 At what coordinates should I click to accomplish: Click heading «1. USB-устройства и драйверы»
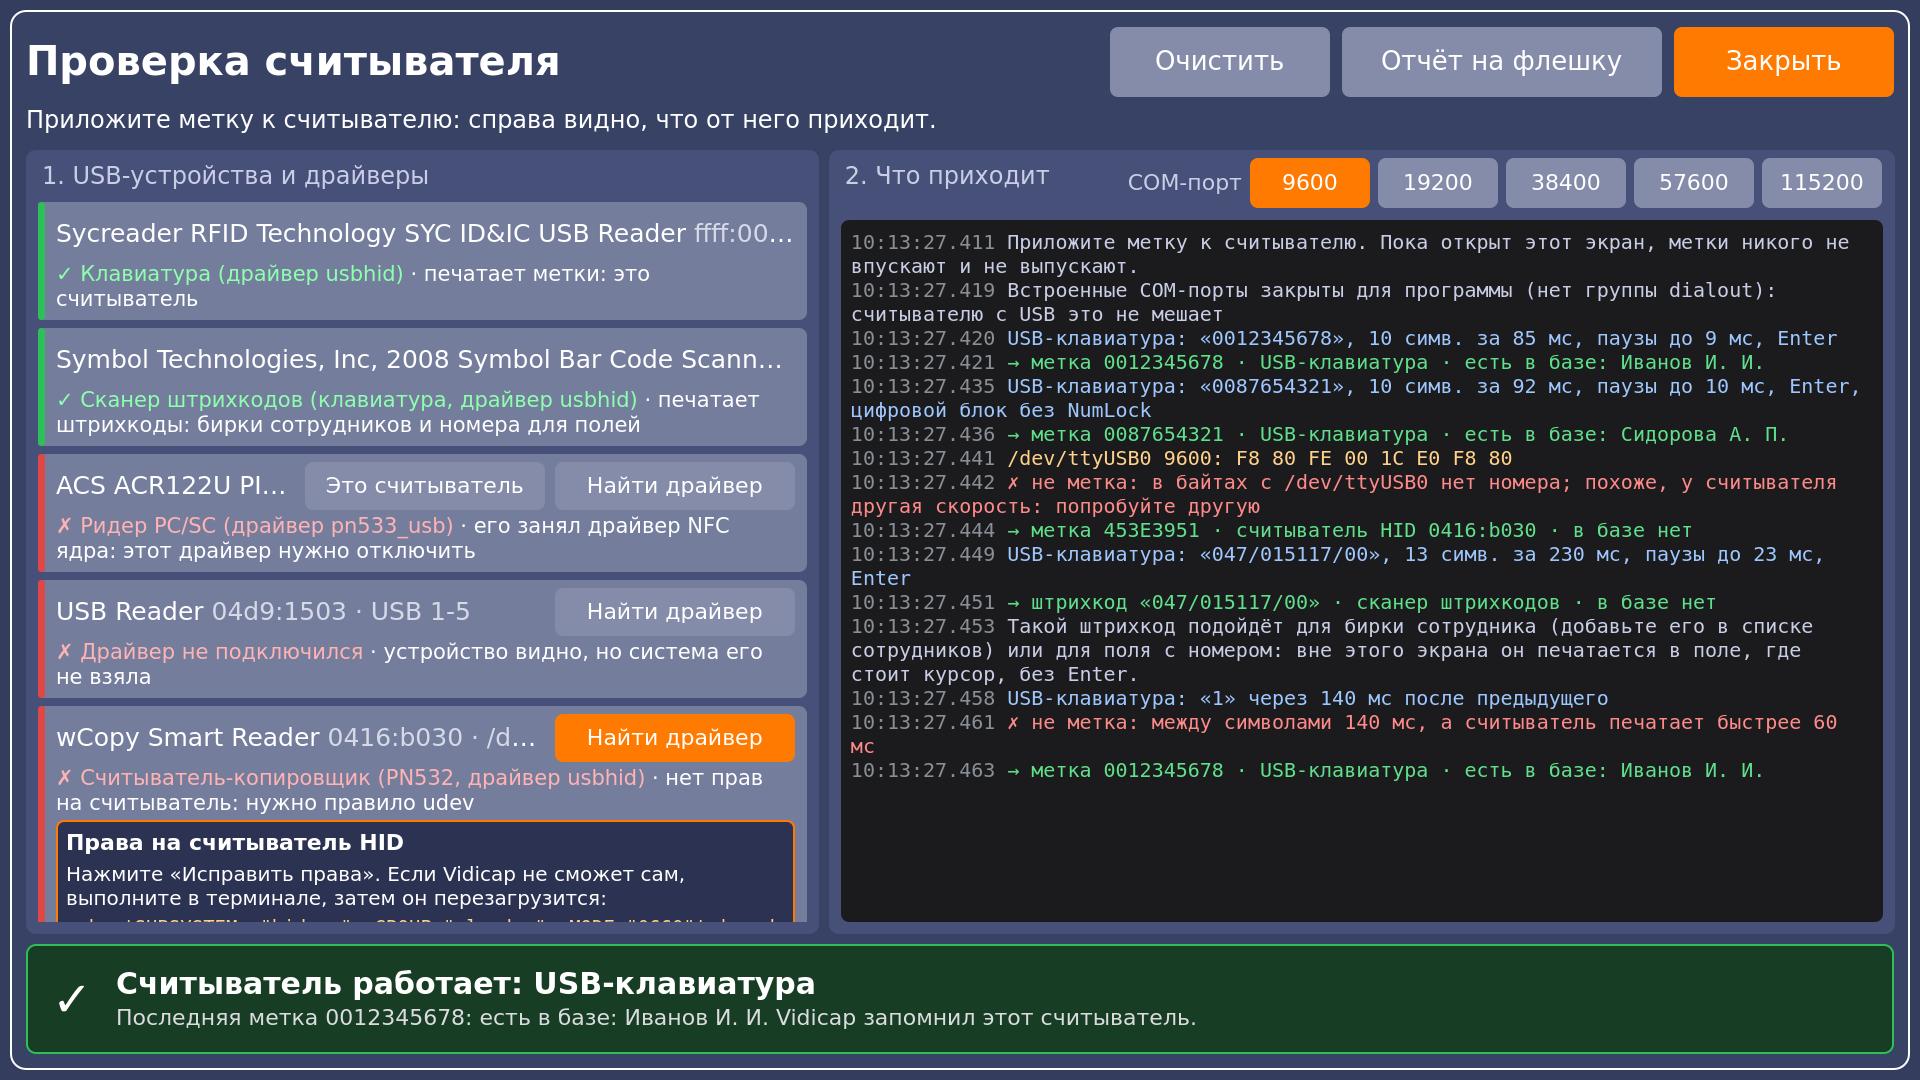[x=235, y=176]
